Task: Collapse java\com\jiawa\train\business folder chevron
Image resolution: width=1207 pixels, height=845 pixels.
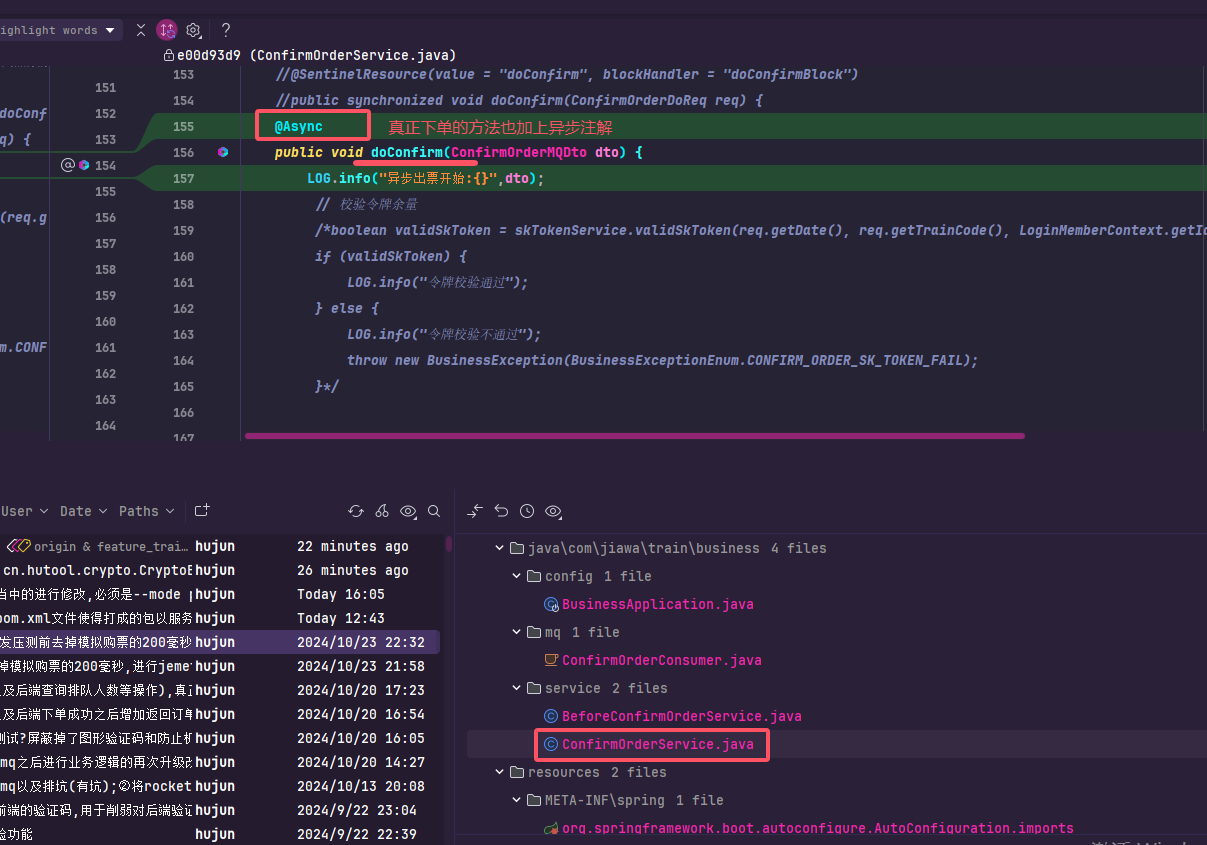Action: pos(500,548)
